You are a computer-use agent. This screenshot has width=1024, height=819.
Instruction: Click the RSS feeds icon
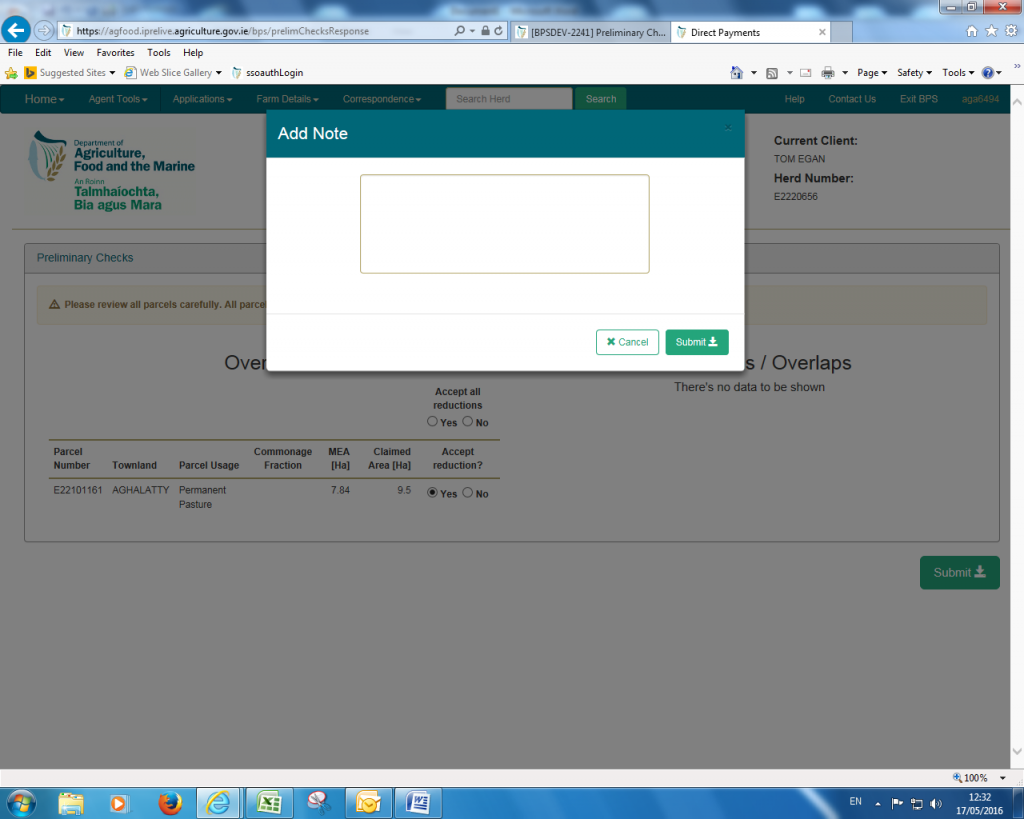772,72
